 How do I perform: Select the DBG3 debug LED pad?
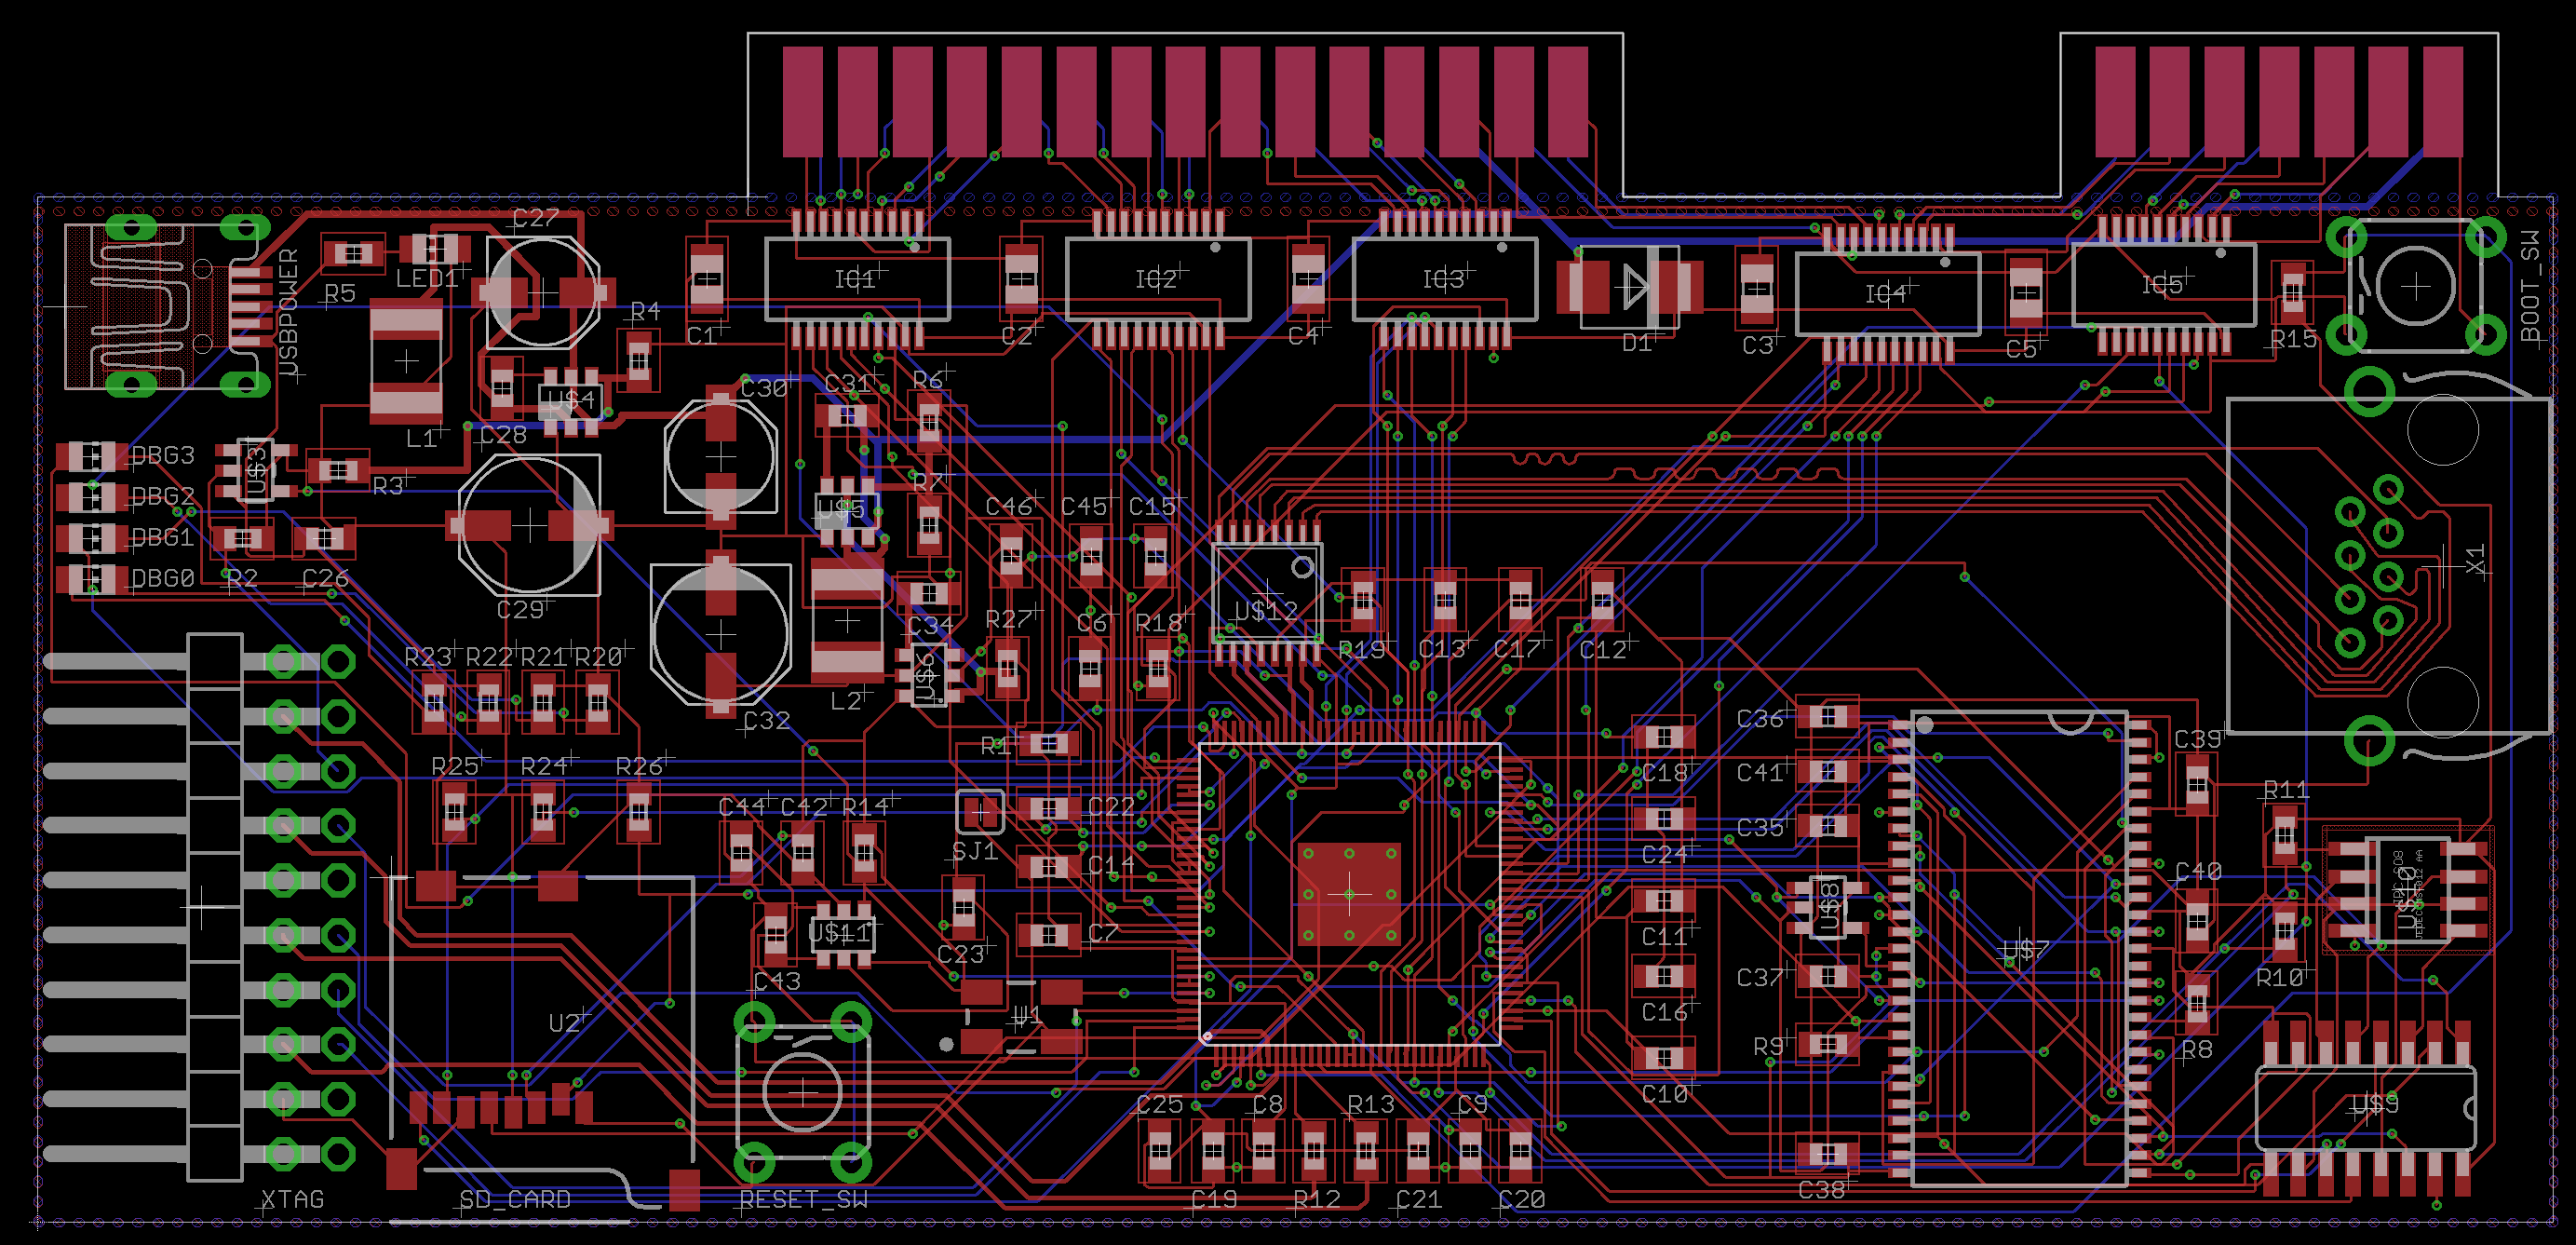click(92, 456)
